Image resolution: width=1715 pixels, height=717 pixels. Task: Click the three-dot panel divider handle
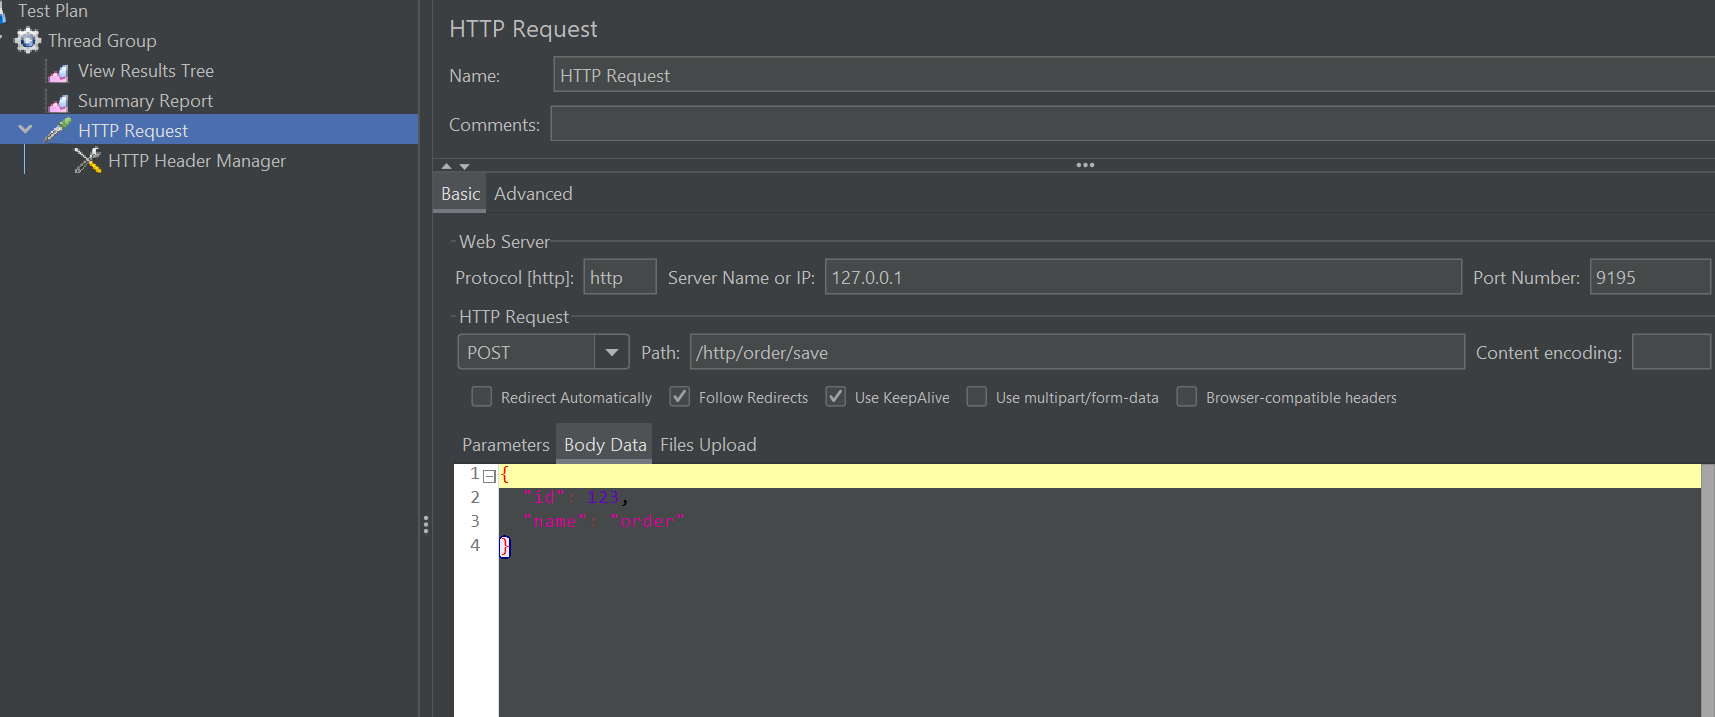point(1085,165)
